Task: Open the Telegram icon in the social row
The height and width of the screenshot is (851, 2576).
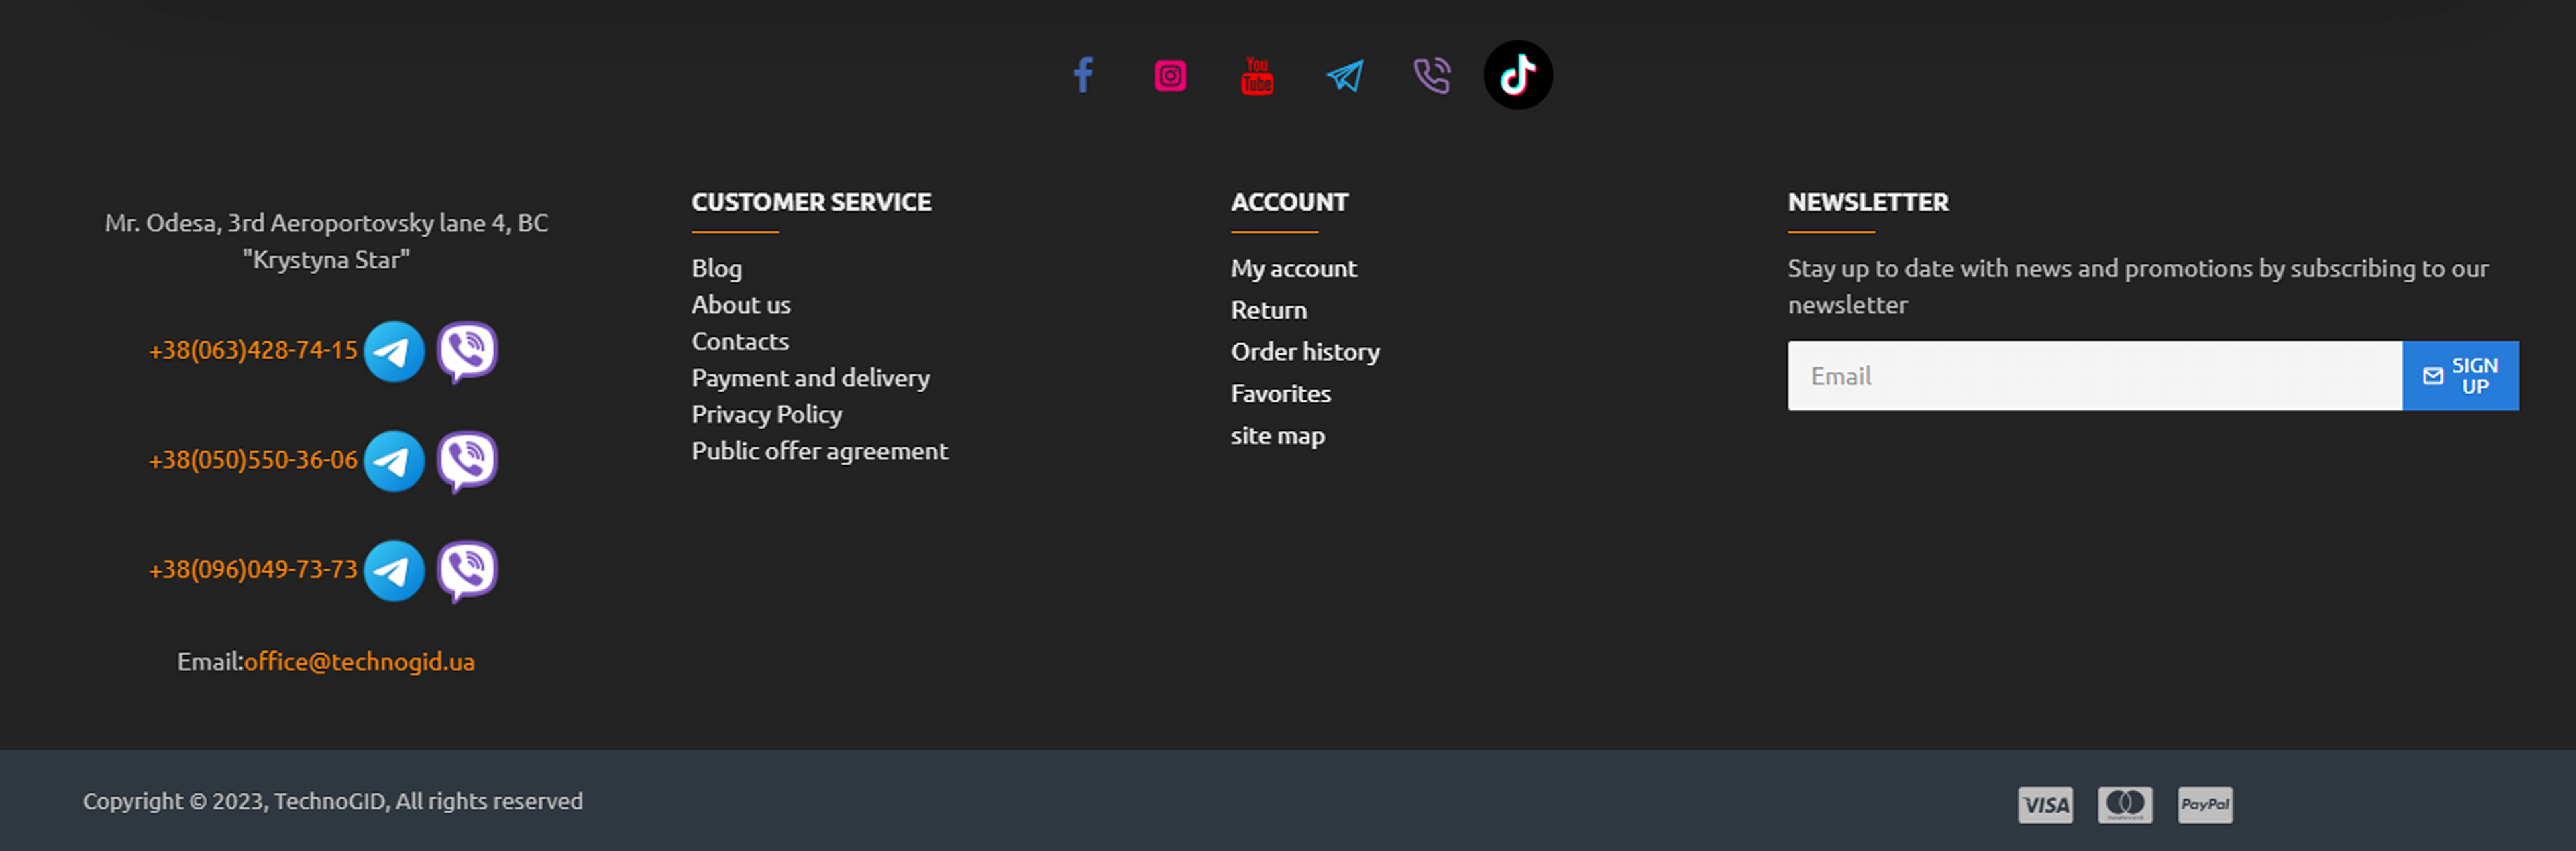Action: [1345, 76]
